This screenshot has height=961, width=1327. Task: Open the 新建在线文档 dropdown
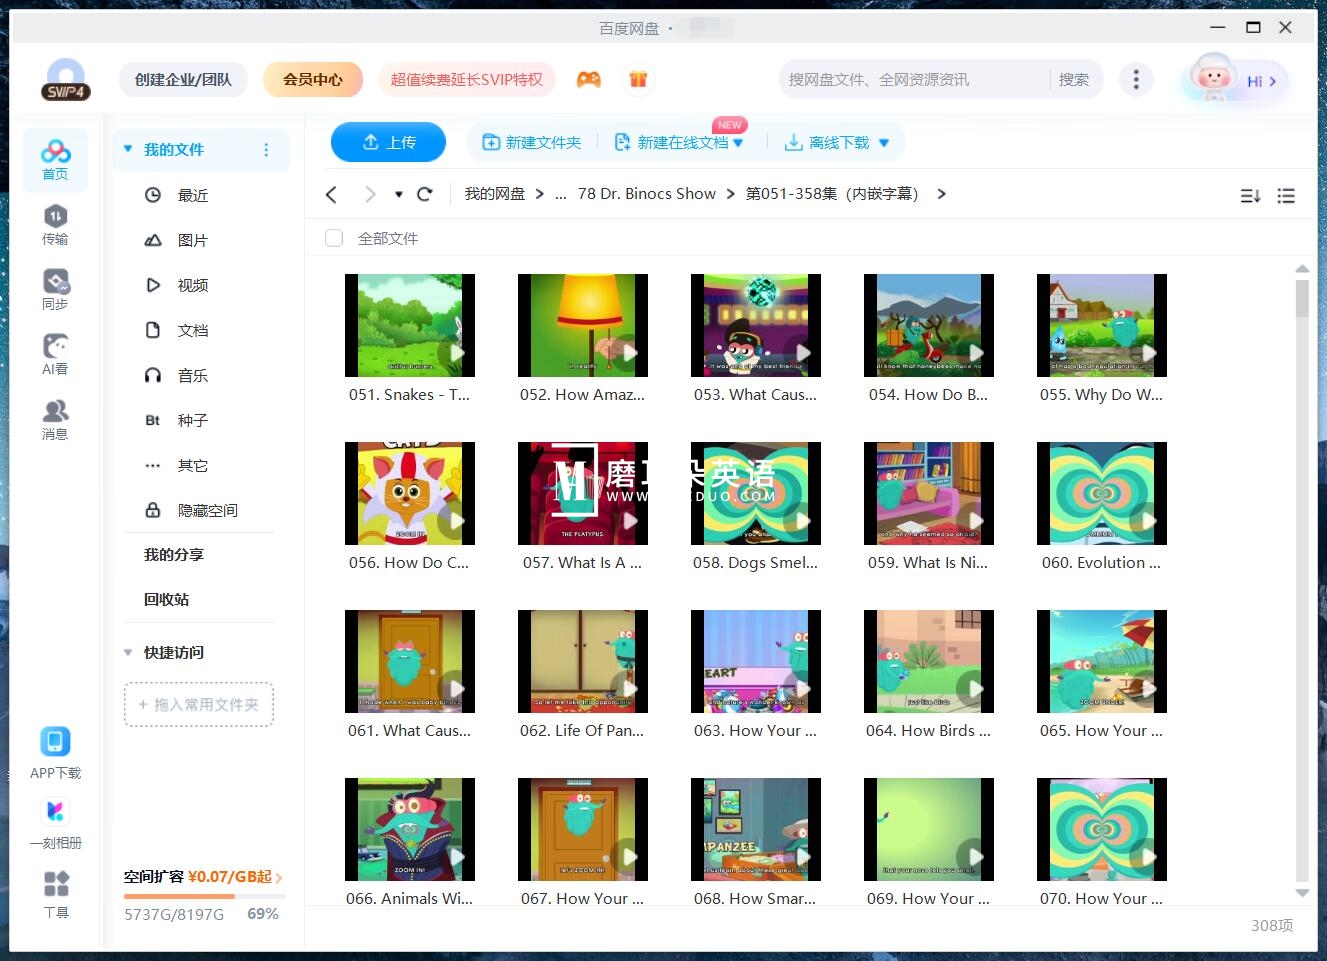click(x=737, y=142)
